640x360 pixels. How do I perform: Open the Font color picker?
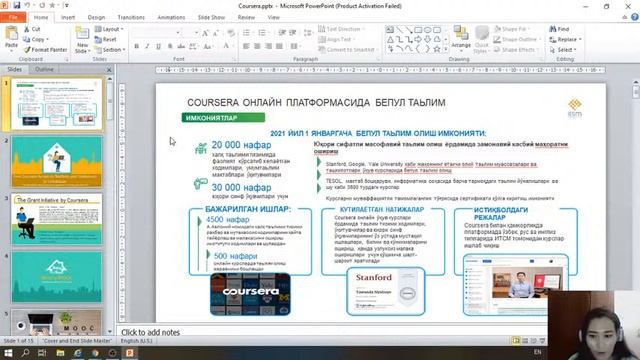pos(228,47)
